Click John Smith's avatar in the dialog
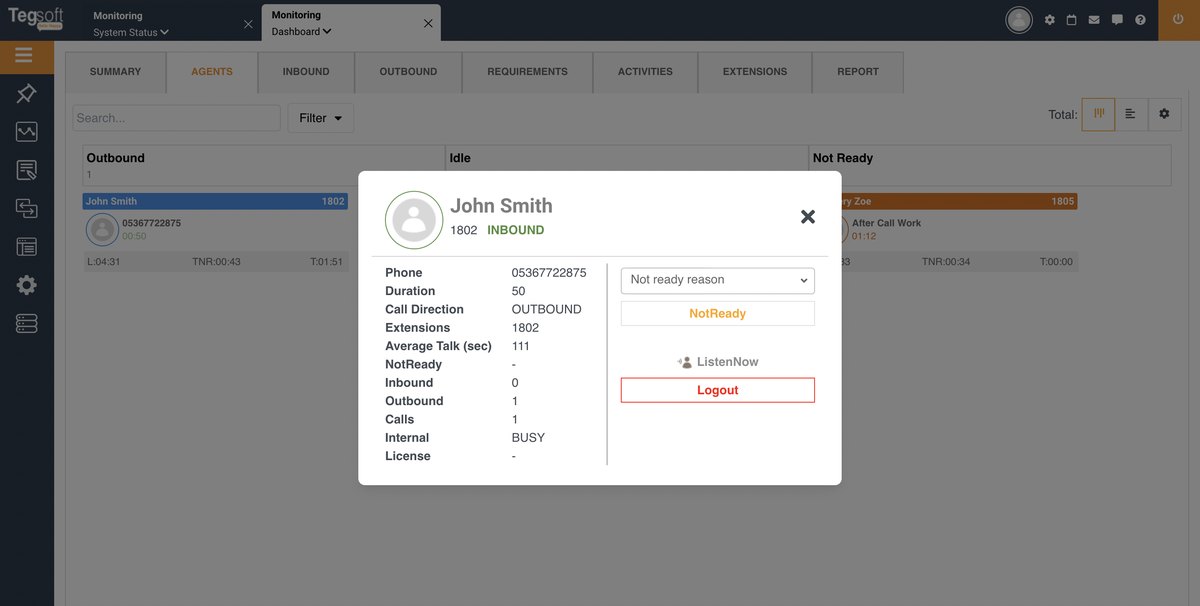1200x606 pixels. (414, 220)
